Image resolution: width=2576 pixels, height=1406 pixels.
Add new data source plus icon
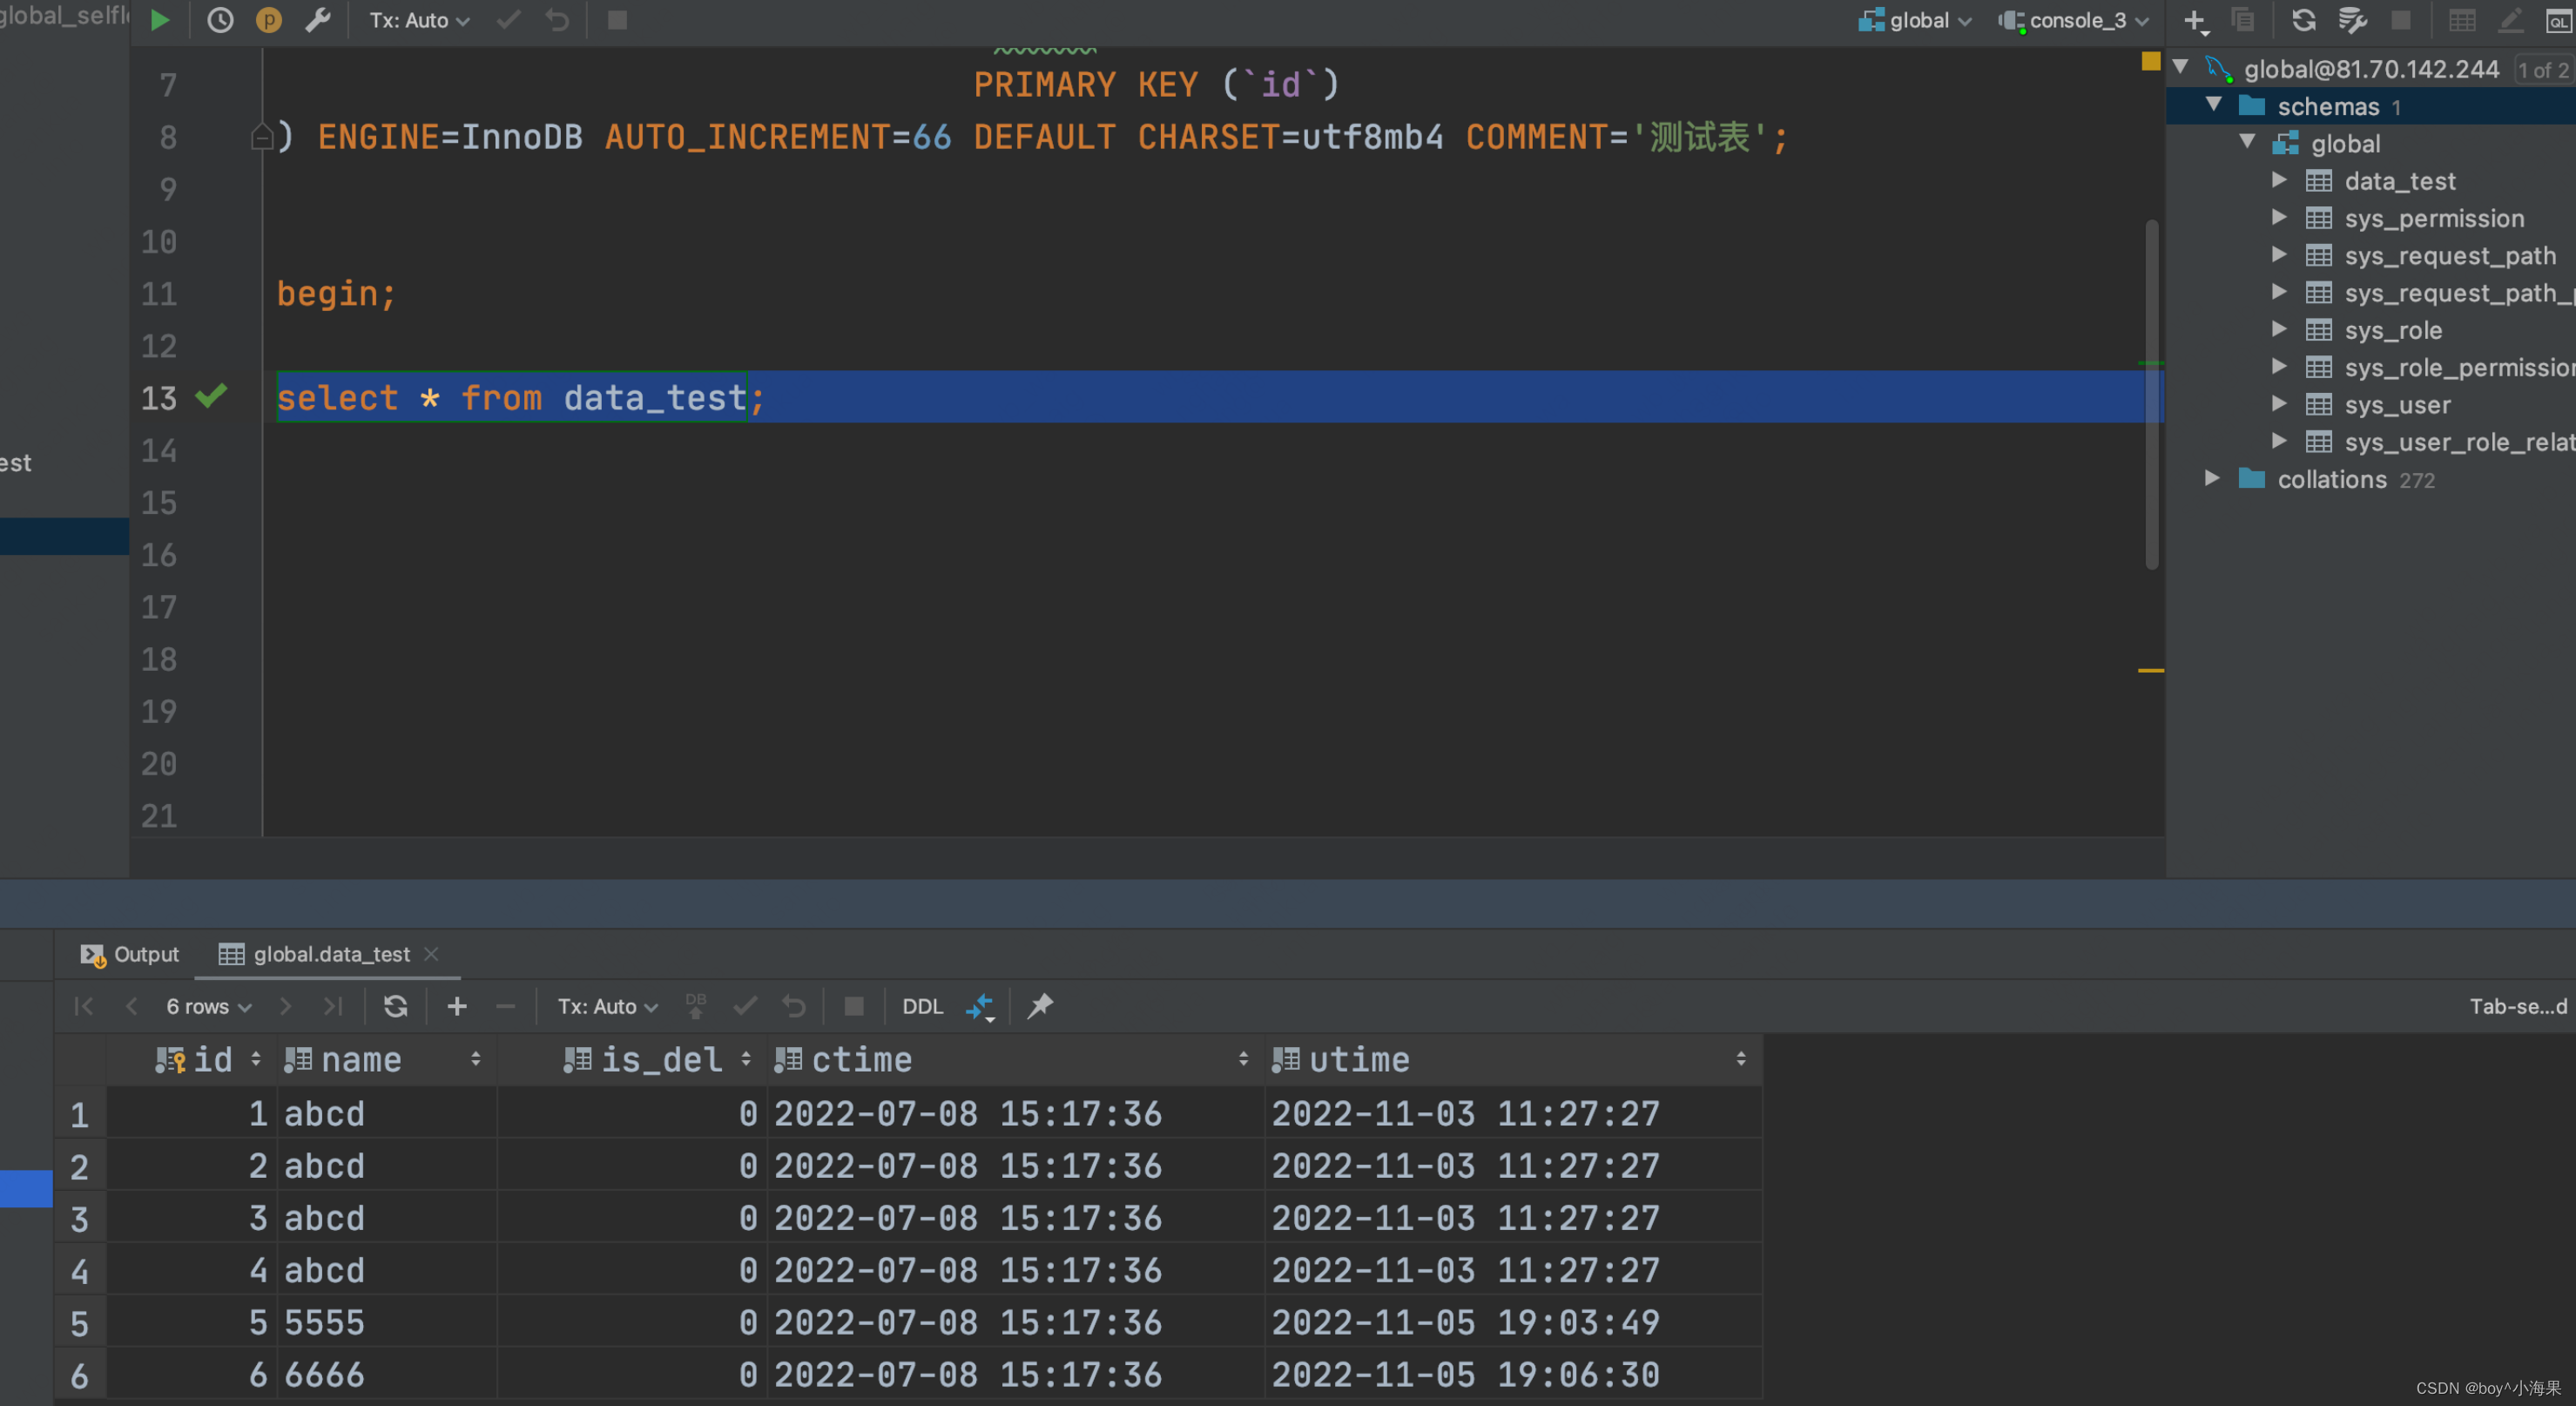pyautogui.click(x=2194, y=20)
